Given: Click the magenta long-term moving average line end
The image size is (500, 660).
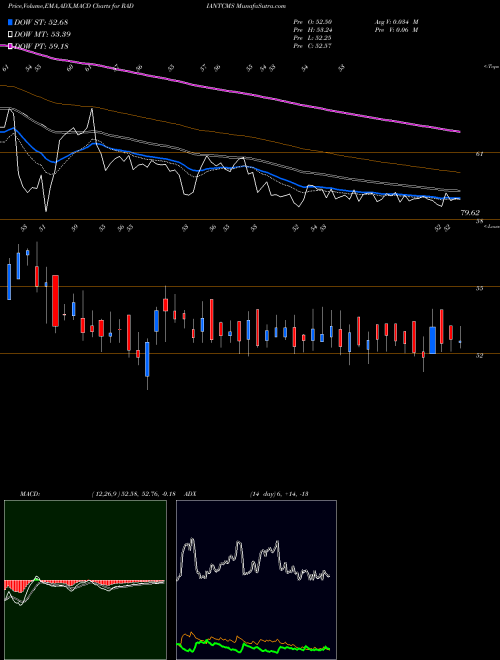Looking at the screenshot, I should tap(458, 132).
